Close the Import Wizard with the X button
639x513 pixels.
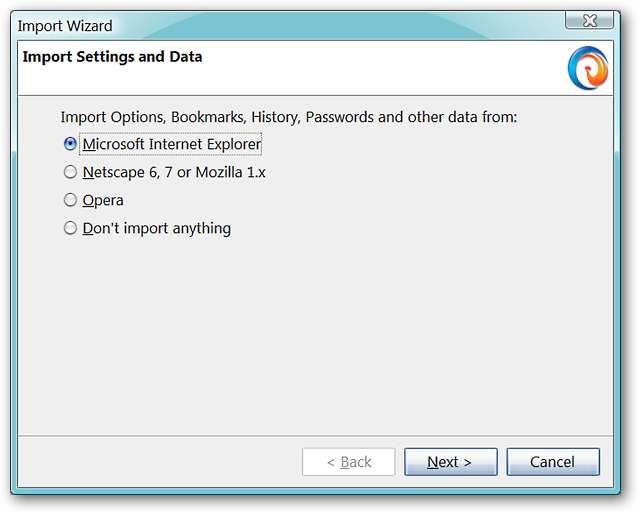pos(589,20)
